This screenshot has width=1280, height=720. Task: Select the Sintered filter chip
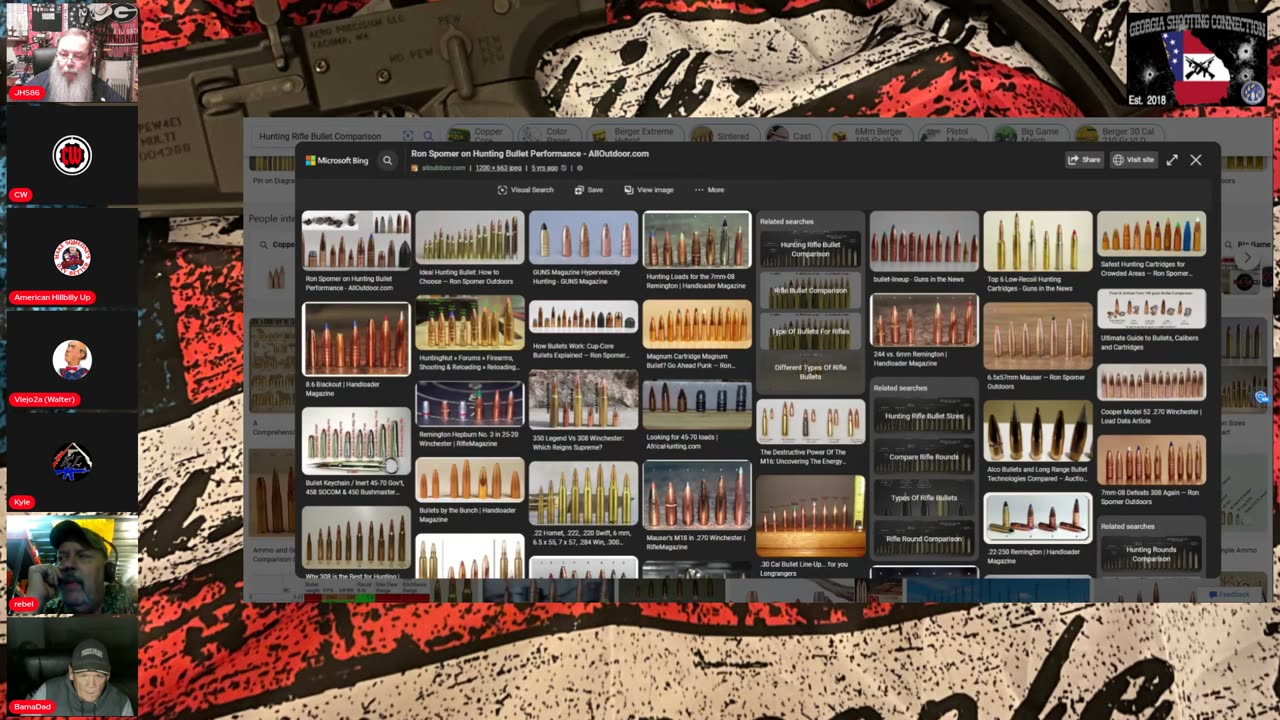click(721, 136)
